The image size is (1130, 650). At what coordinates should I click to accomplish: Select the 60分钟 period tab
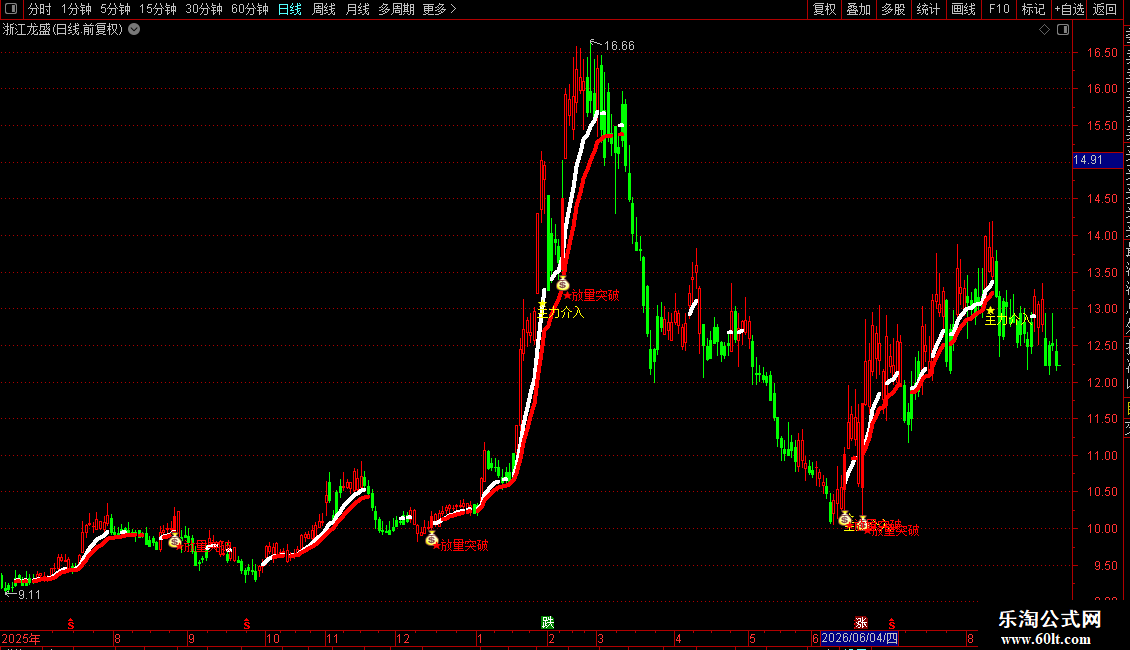[x=249, y=9]
